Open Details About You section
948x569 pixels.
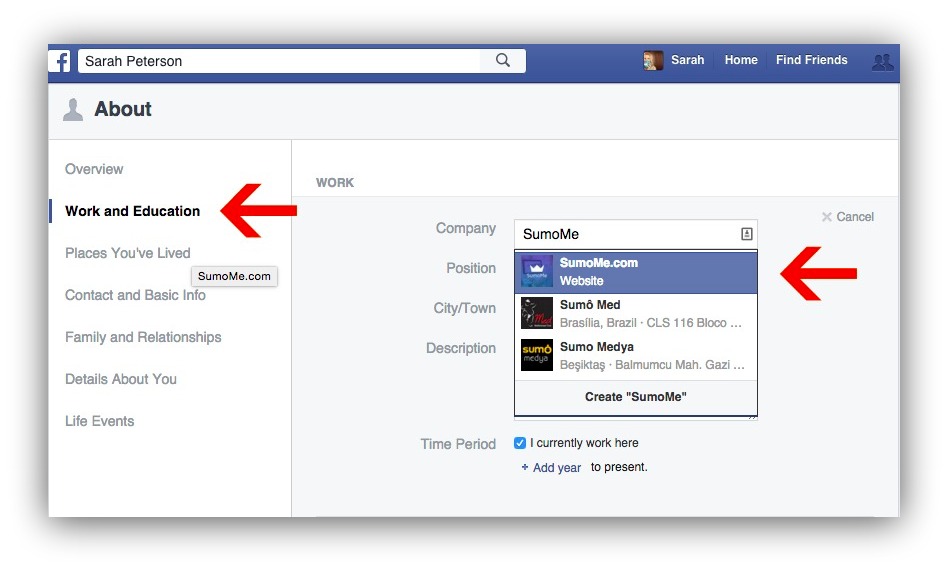(x=121, y=379)
